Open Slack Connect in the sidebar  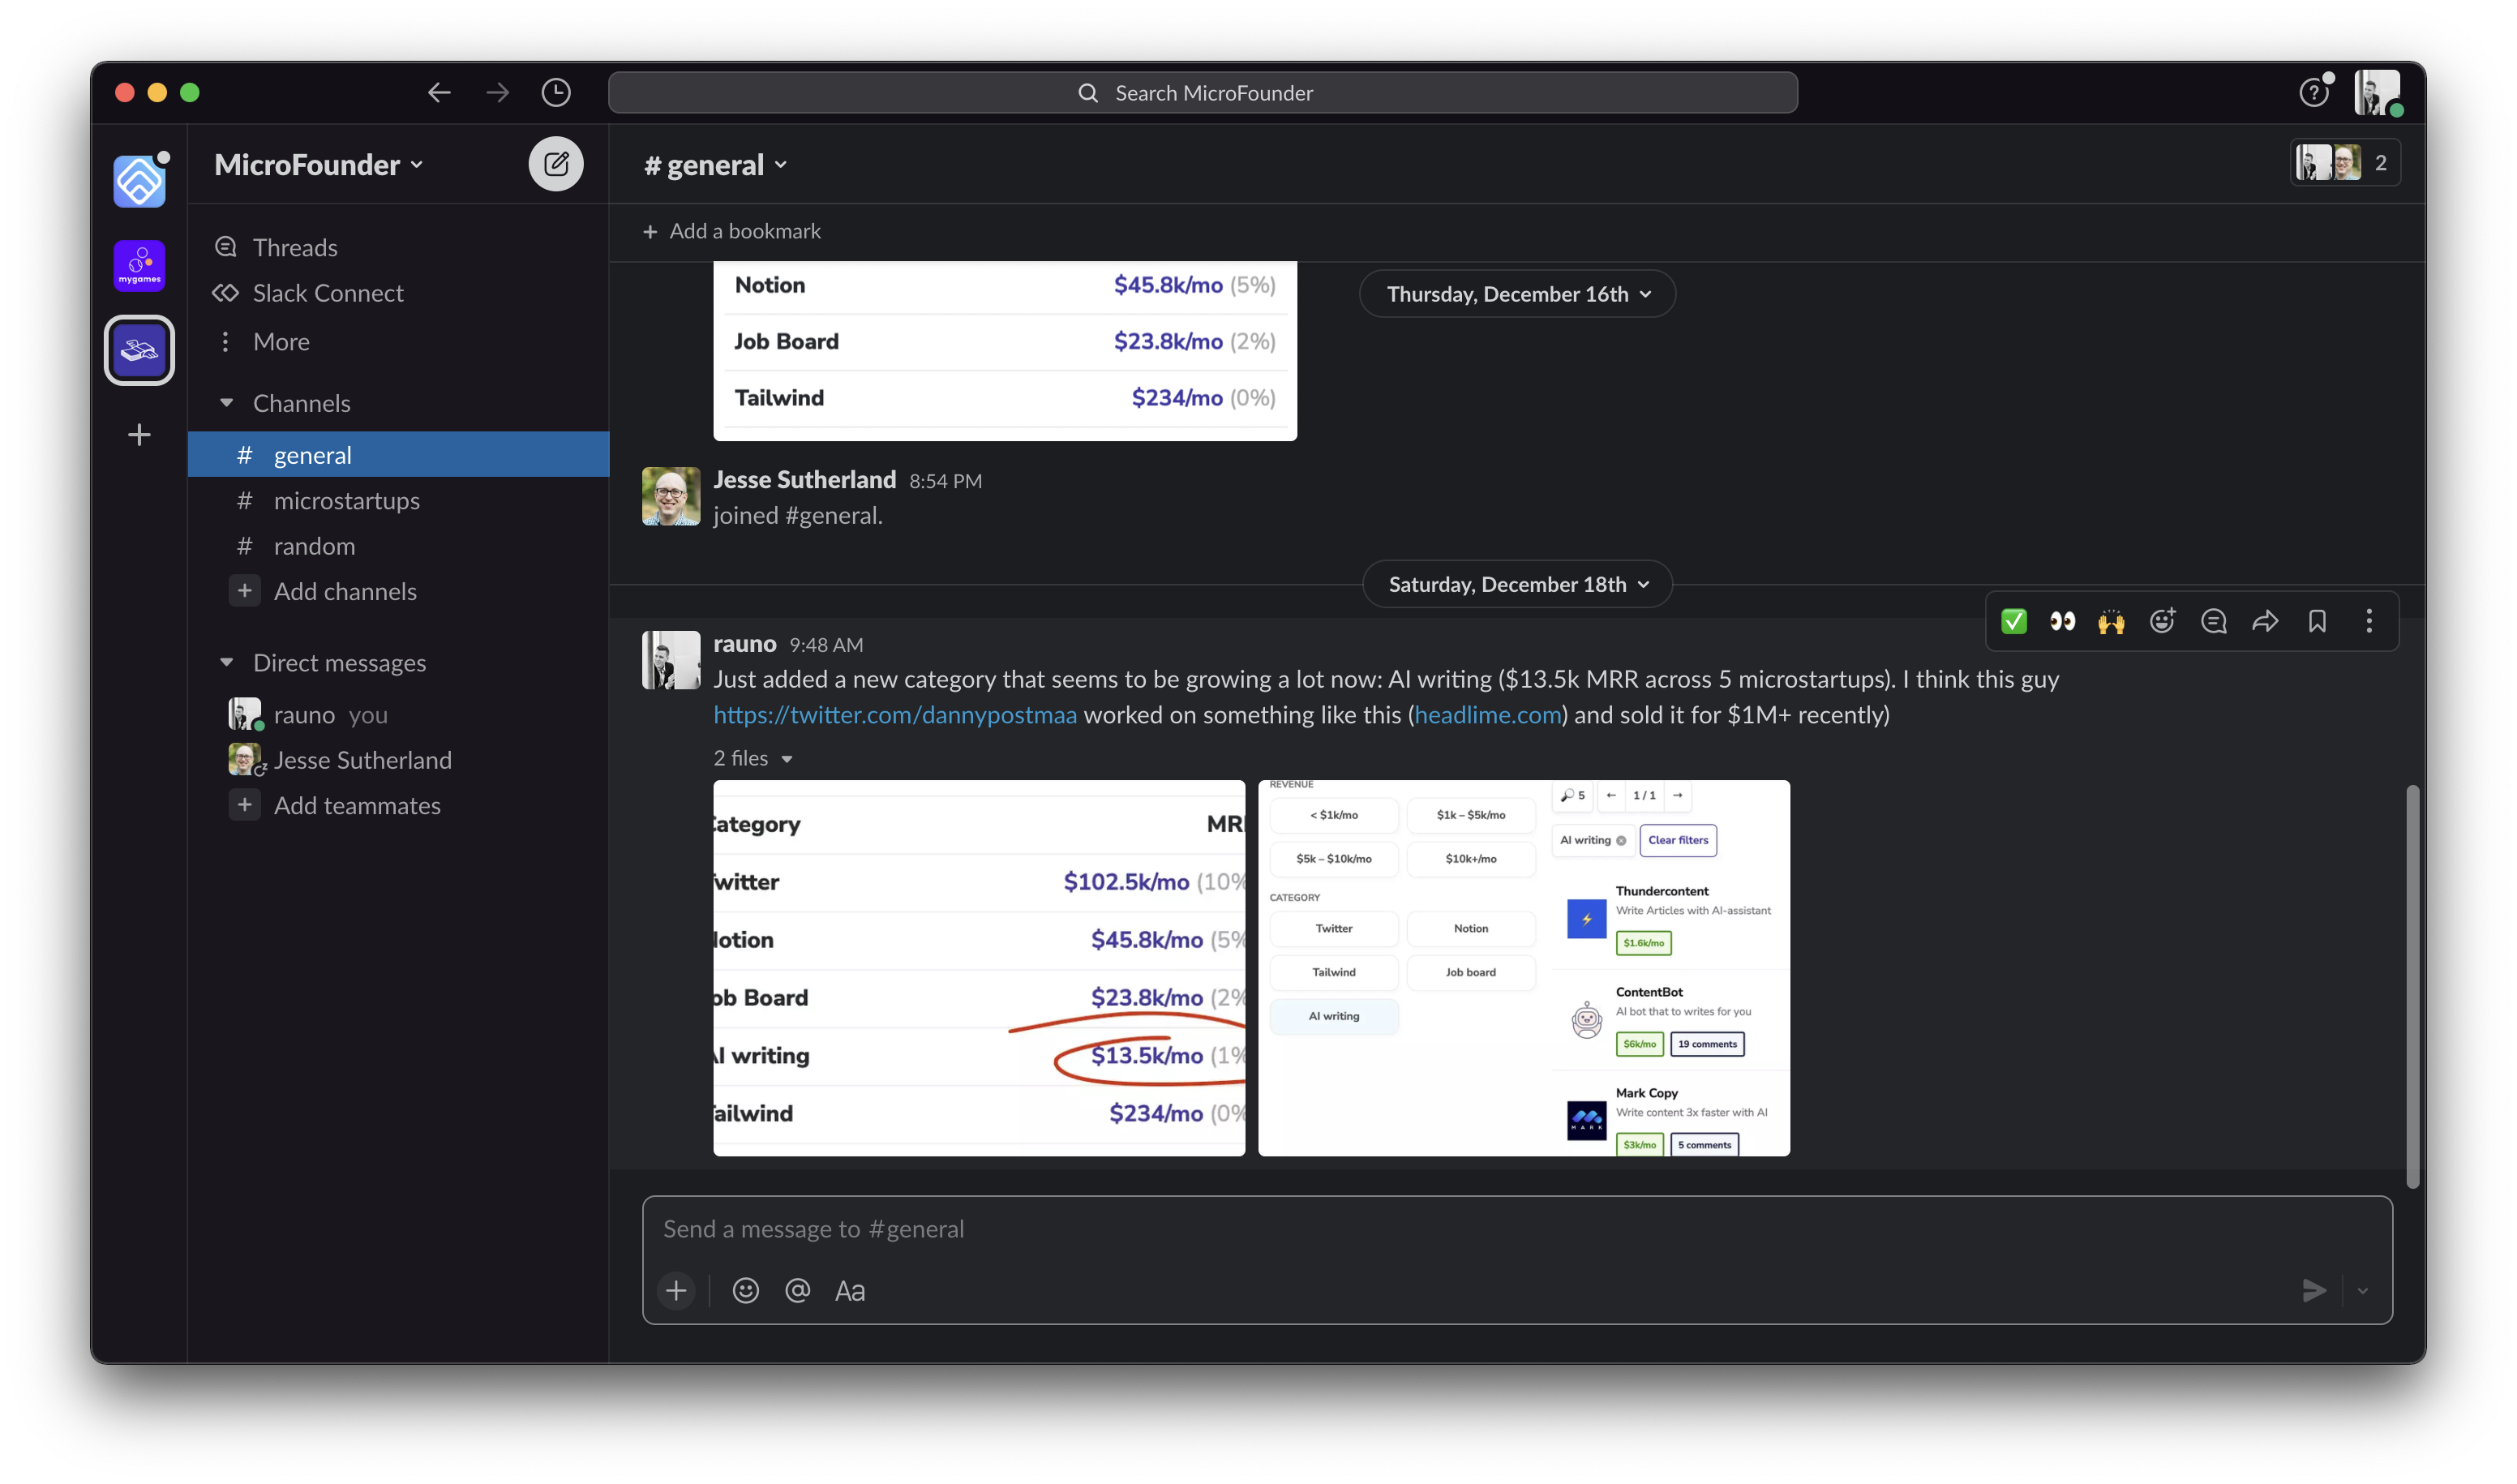[398, 293]
